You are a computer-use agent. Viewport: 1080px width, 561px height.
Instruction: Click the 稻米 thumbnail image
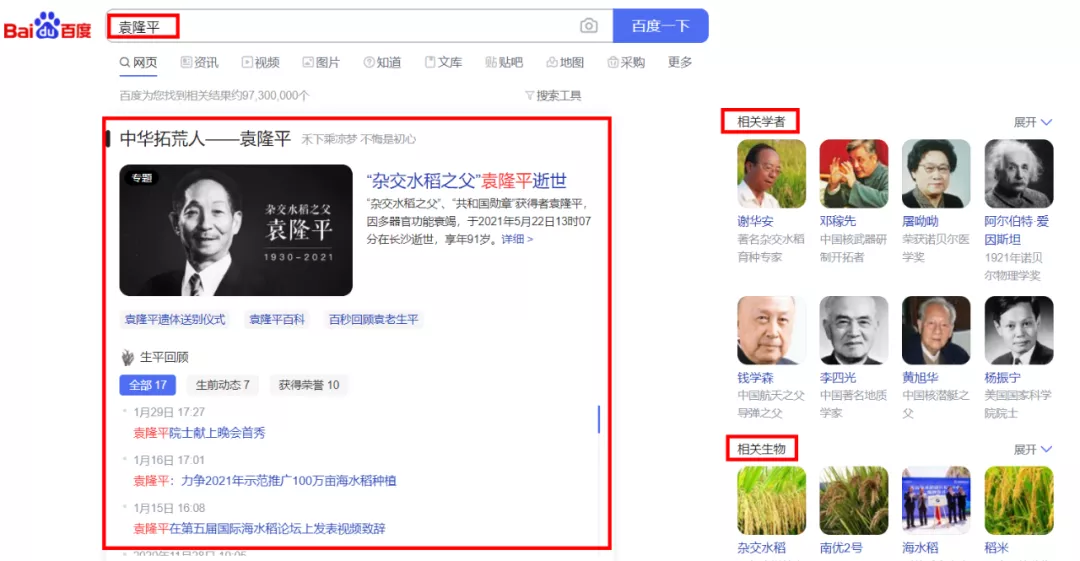(1019, 500)
